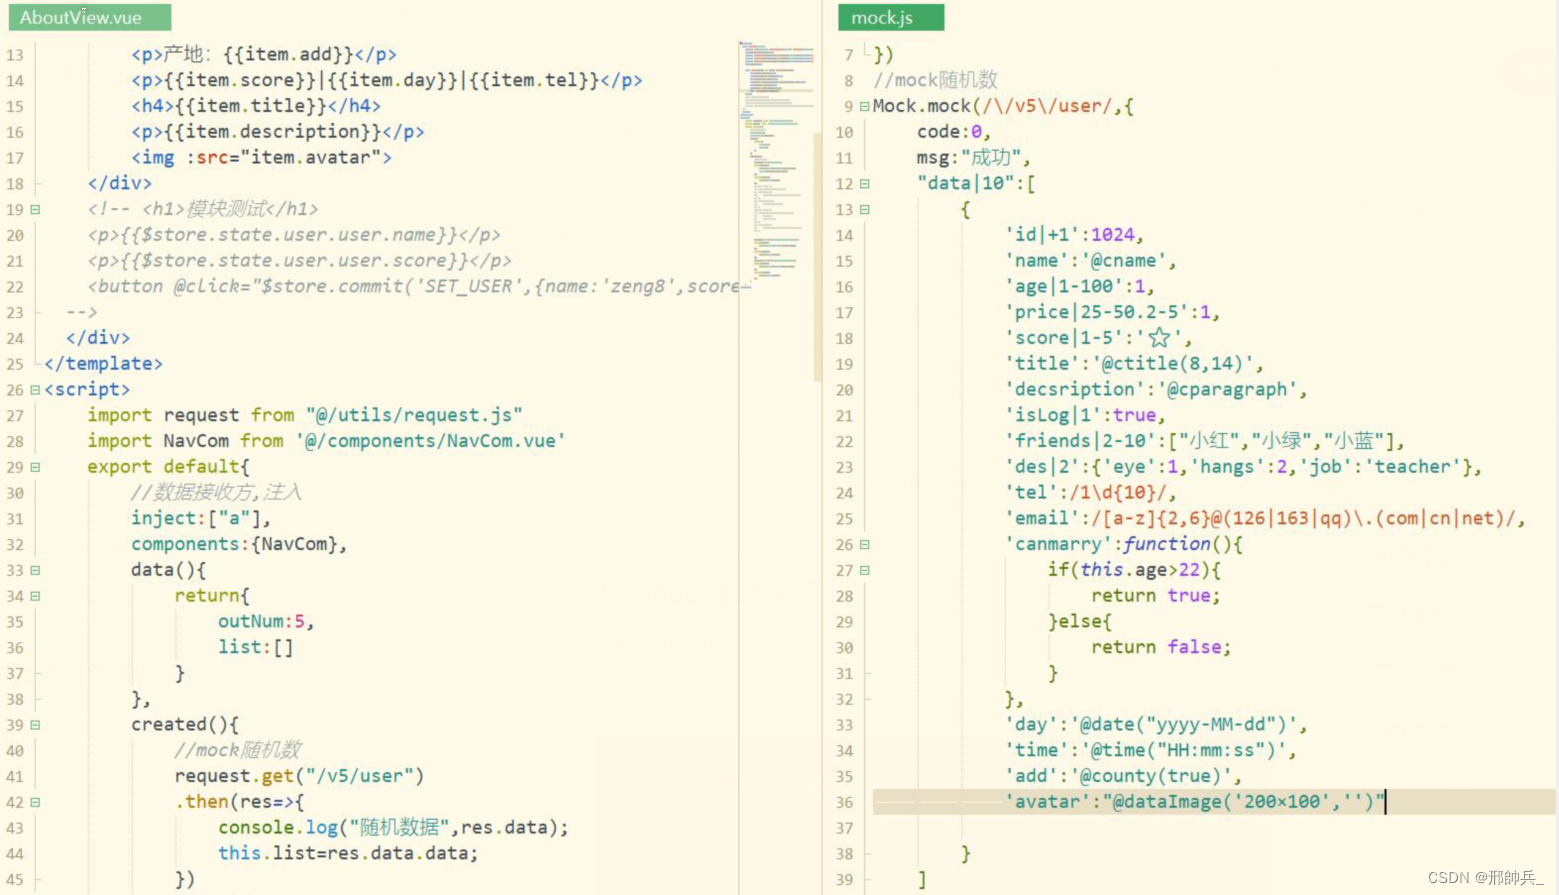Click the 'isLog|1':true line
Image resolution: width=1559 pixels, height=895 pixels.
click(1085, 415)
